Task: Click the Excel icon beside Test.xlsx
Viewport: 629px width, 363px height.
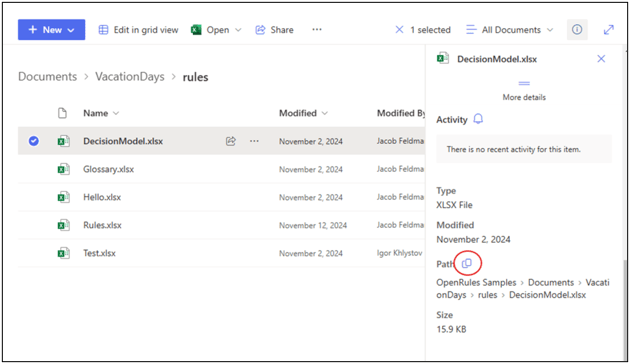Action: 63,253
